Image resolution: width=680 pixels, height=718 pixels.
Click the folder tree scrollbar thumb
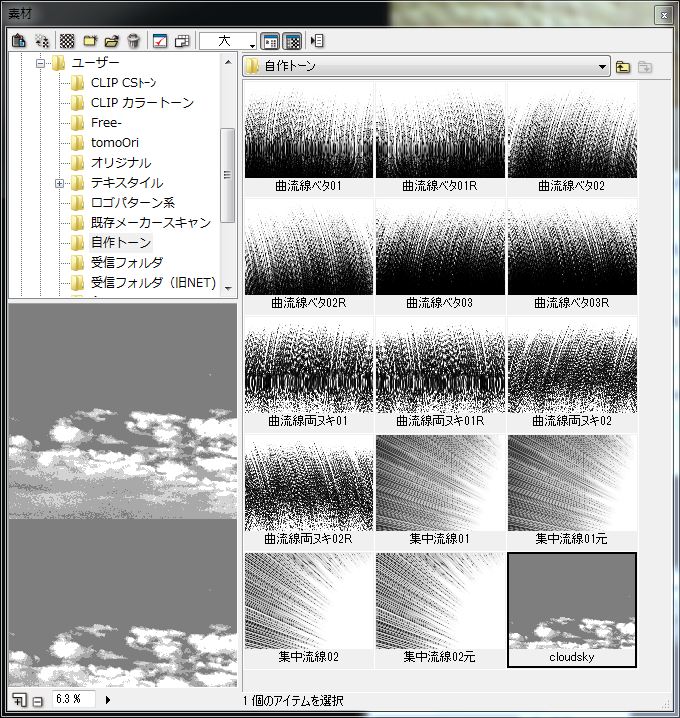pos(228,175)
